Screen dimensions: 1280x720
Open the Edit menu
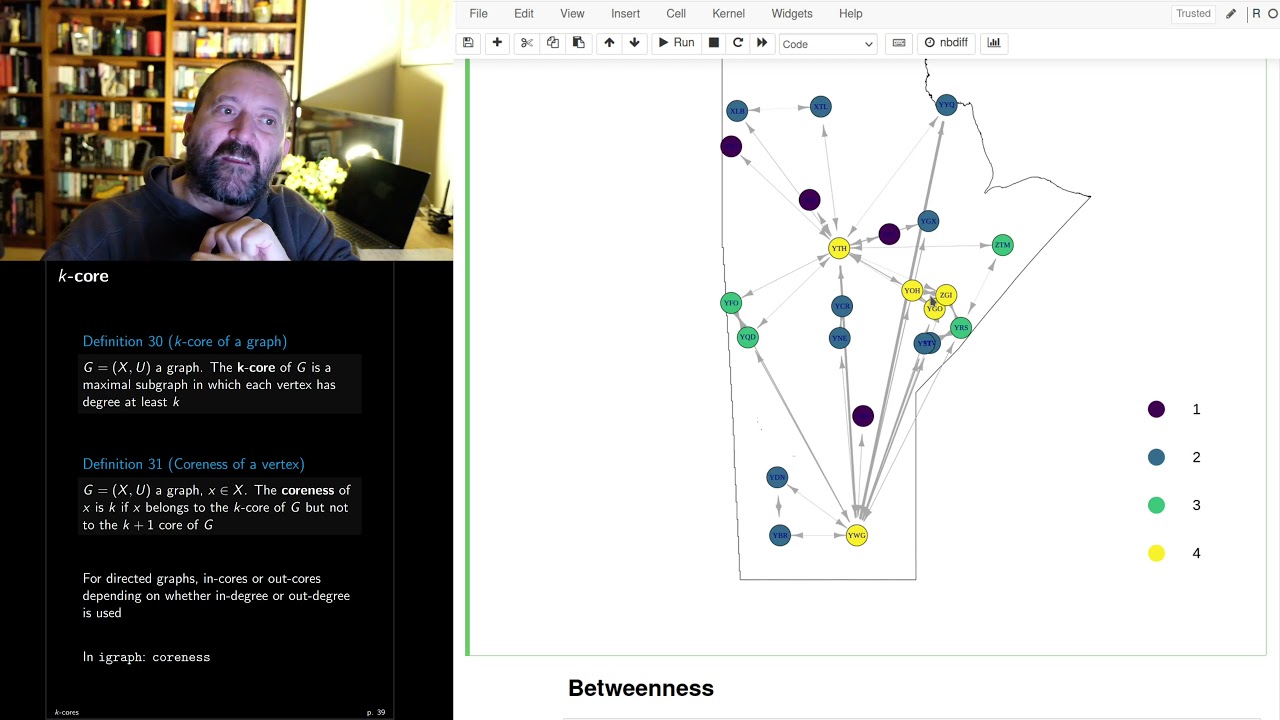(x=524, y=14)
